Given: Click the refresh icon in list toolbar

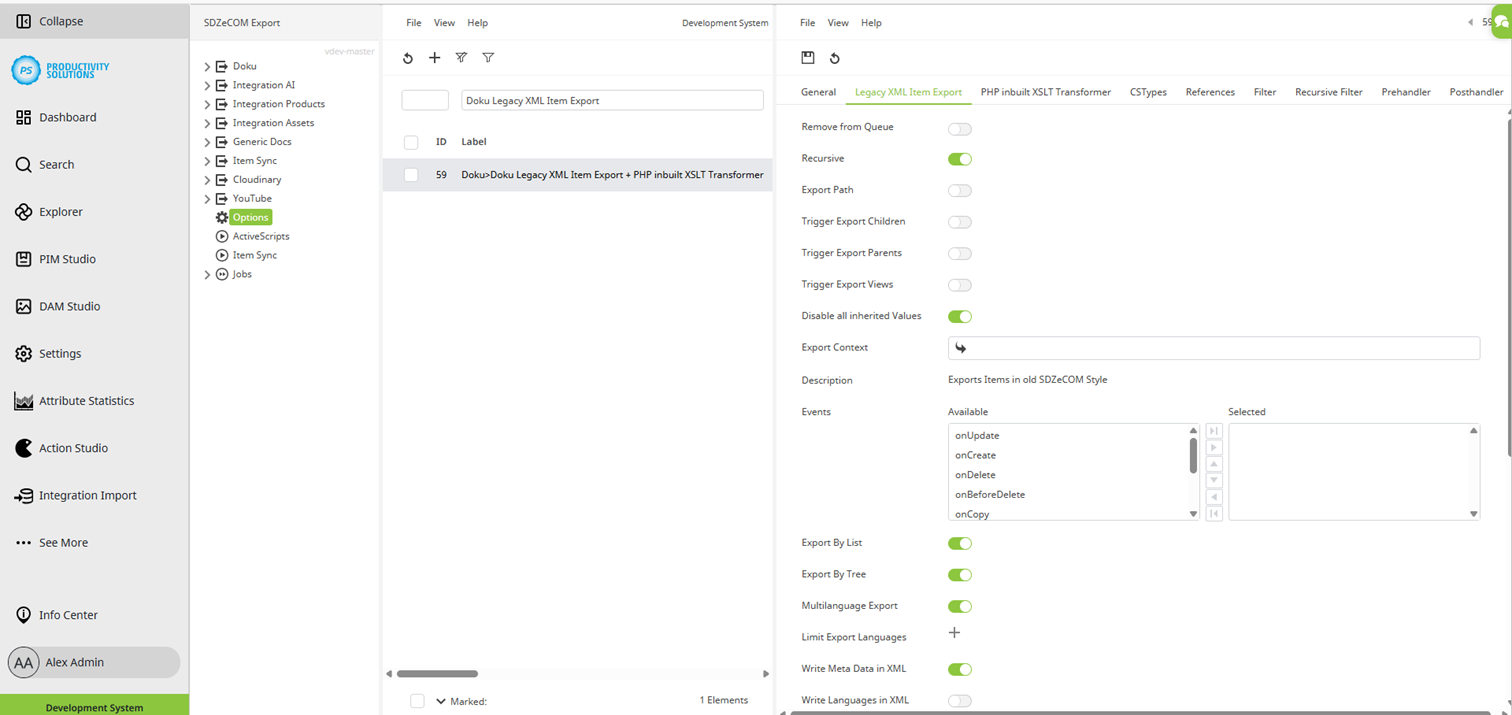Looking at the screenshot, I should pos(408,58).
